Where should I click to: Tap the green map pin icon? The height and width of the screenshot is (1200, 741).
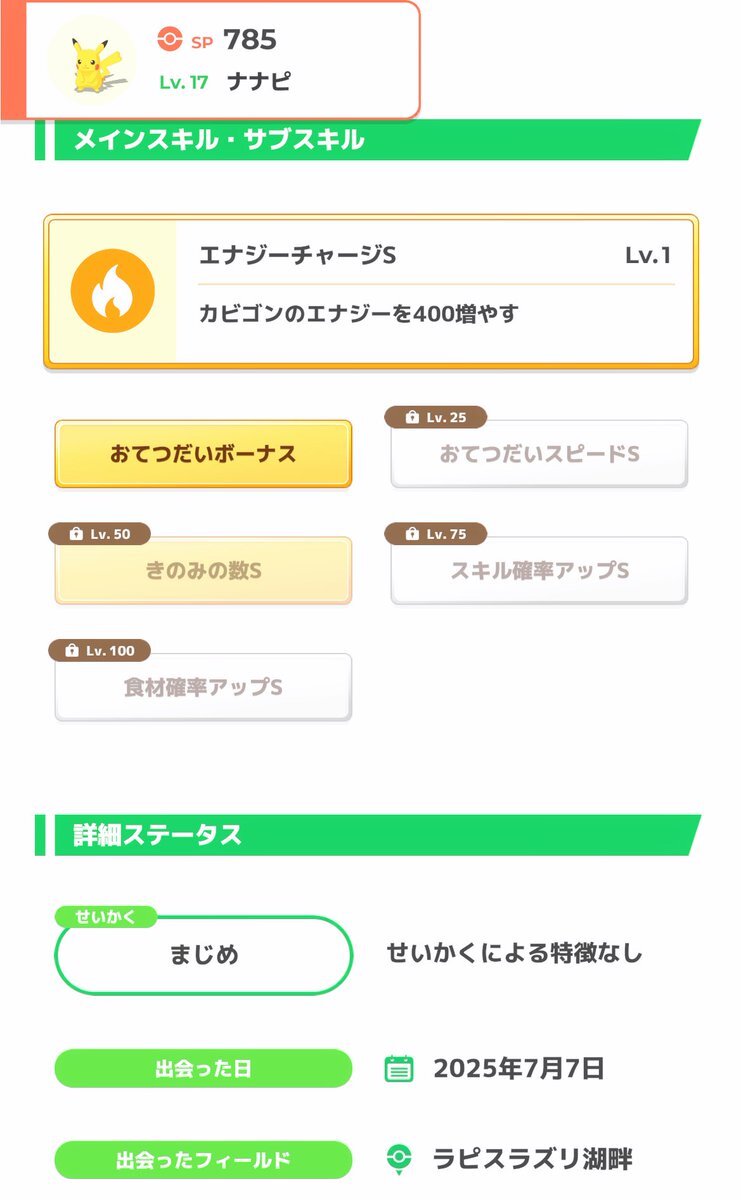point(399,1159)
